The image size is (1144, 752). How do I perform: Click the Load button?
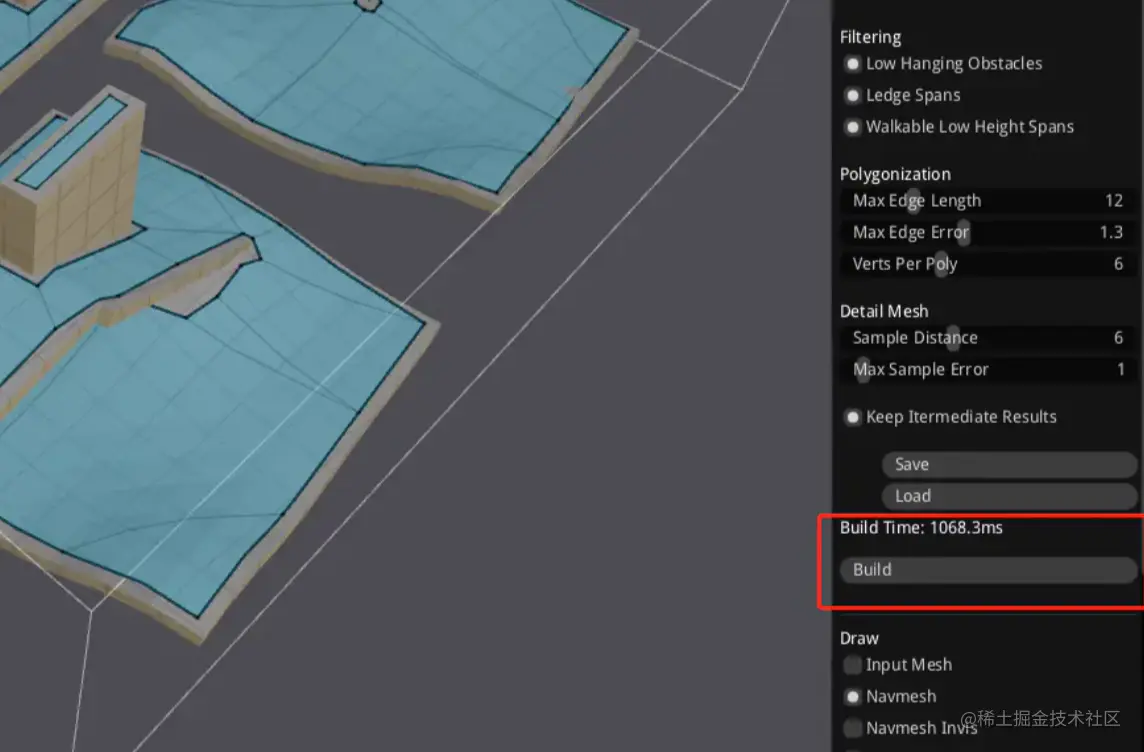point(1010,496)
